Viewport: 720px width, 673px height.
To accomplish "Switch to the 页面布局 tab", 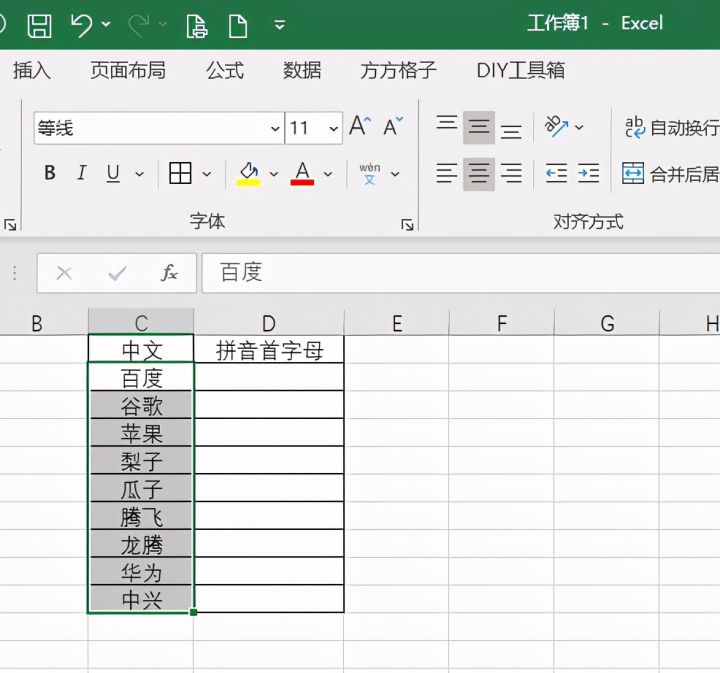I will pos(128,70).
